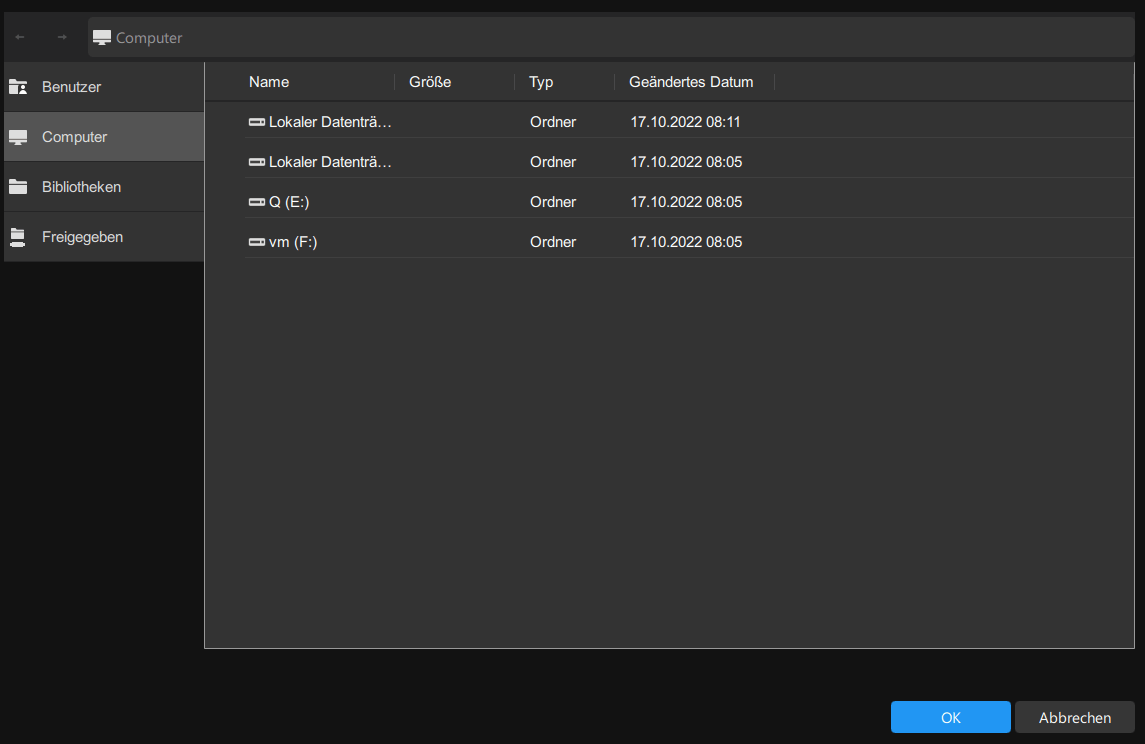1145x744 pixels.
Task: Click drive icon of 08:11 Lokaler Datenträger
Action: tap(256, 122)
